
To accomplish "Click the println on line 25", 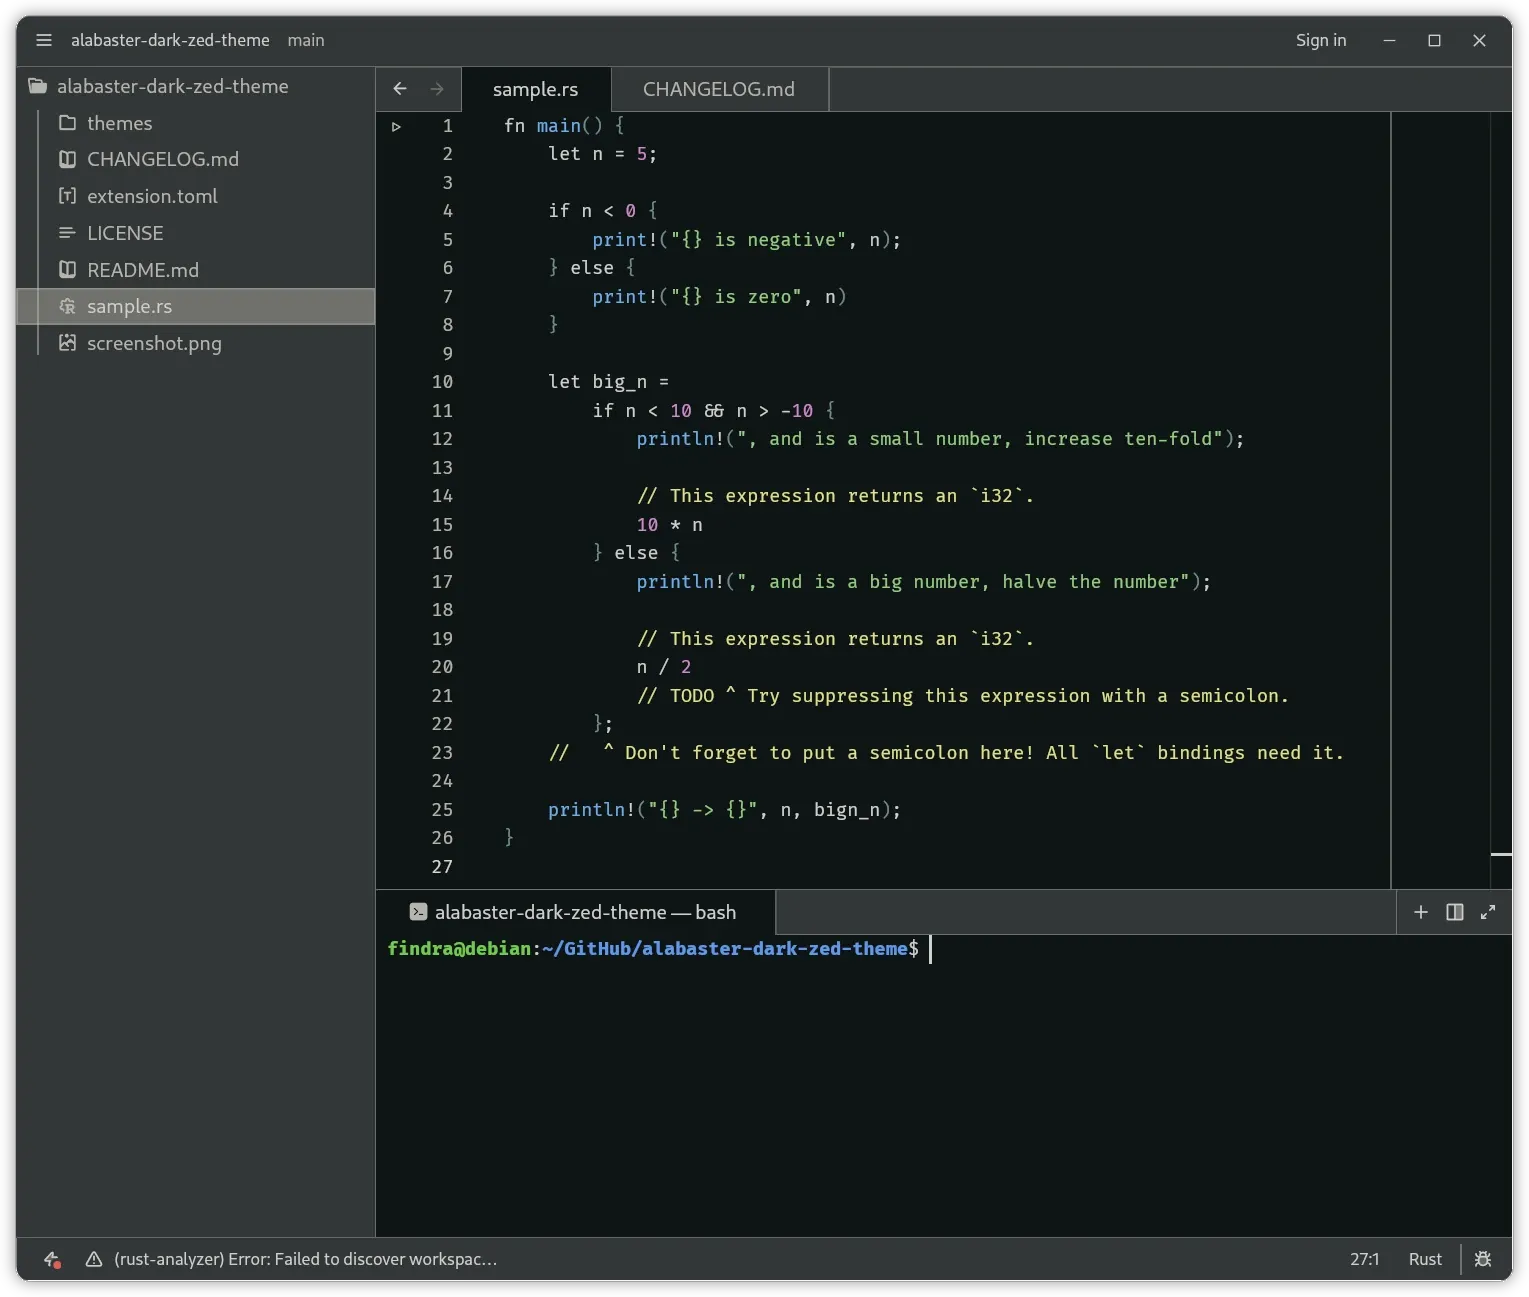I will [x=591, y=810].
